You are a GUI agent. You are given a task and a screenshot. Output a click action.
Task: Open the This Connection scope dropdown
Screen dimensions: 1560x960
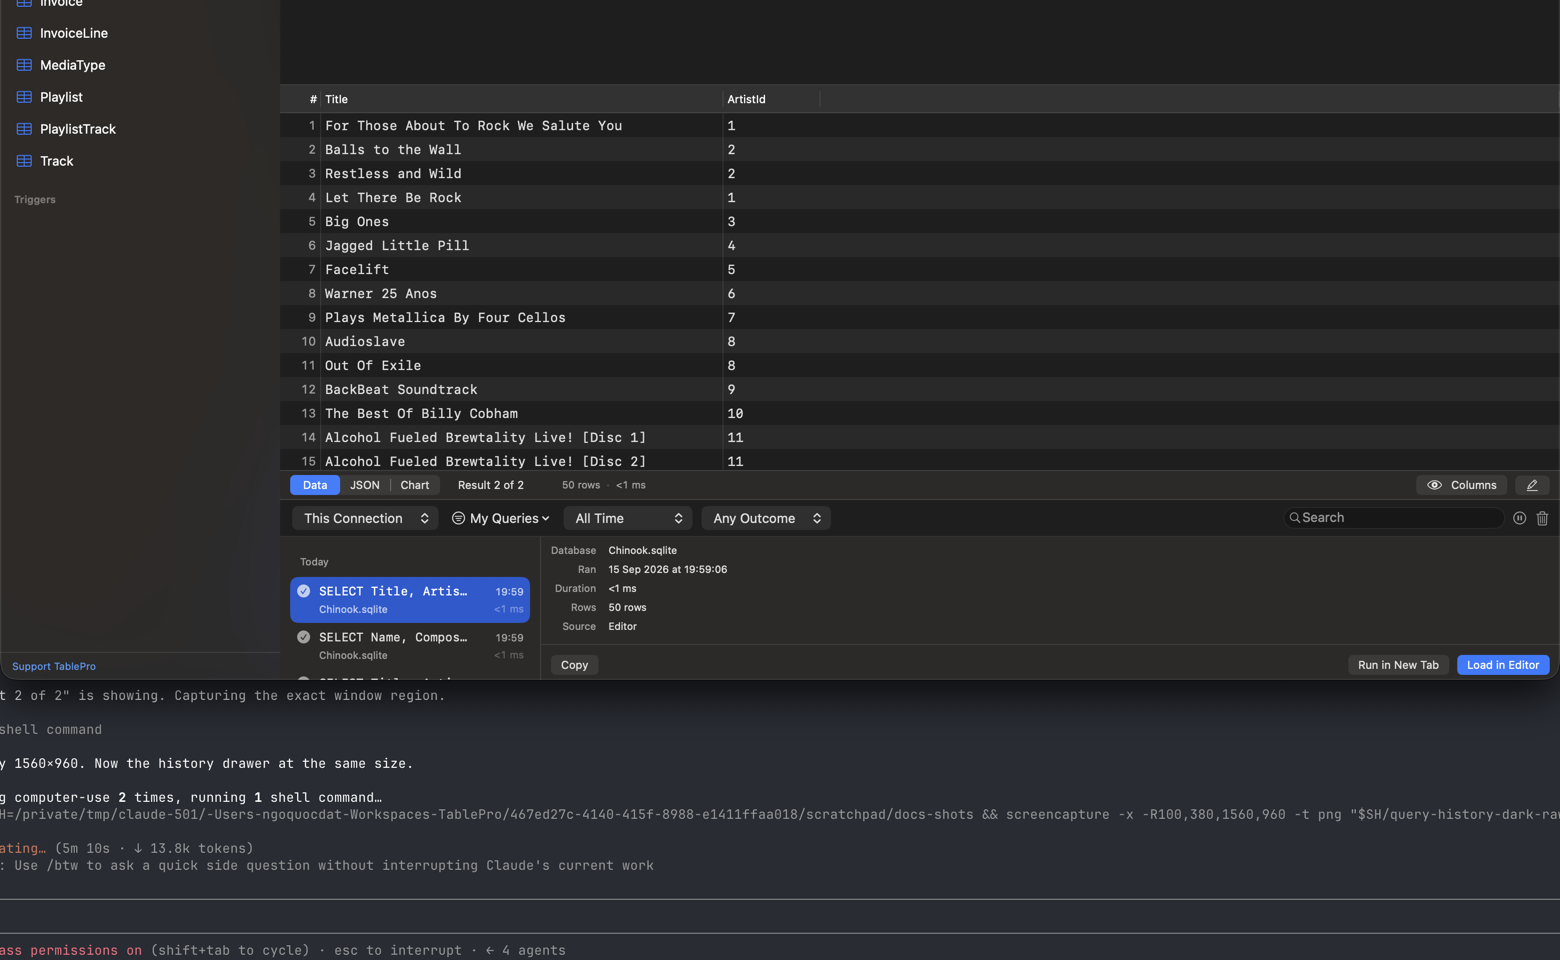pos(365,518)
